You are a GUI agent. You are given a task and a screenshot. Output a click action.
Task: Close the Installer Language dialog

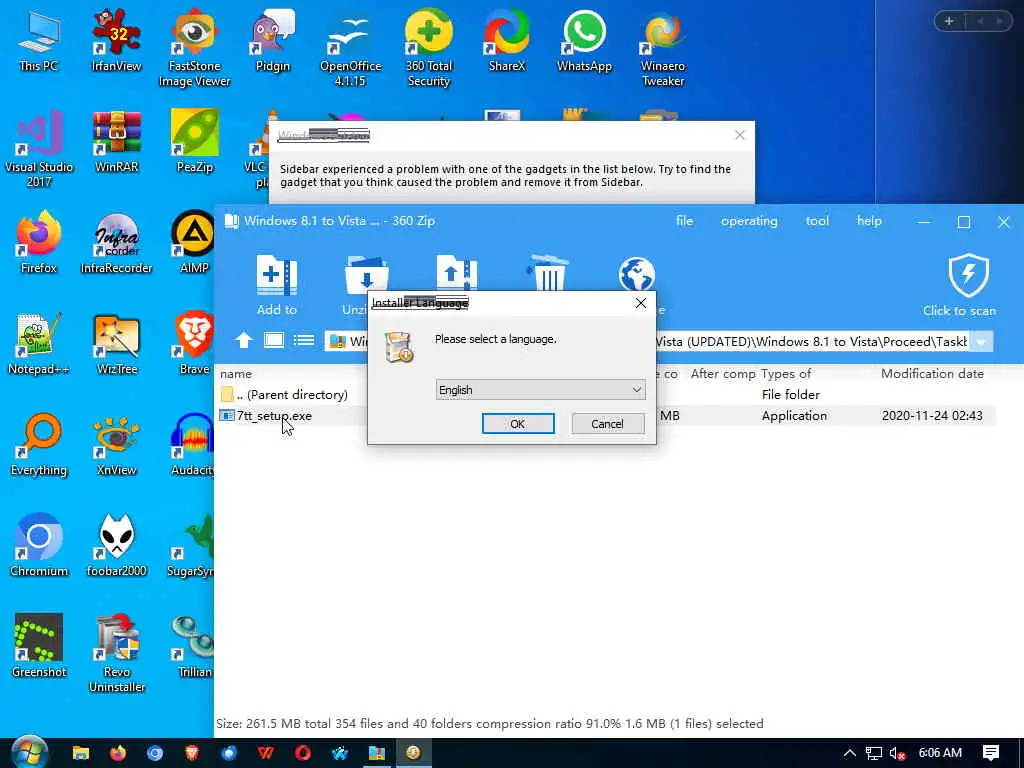click(x=641, y=303)
